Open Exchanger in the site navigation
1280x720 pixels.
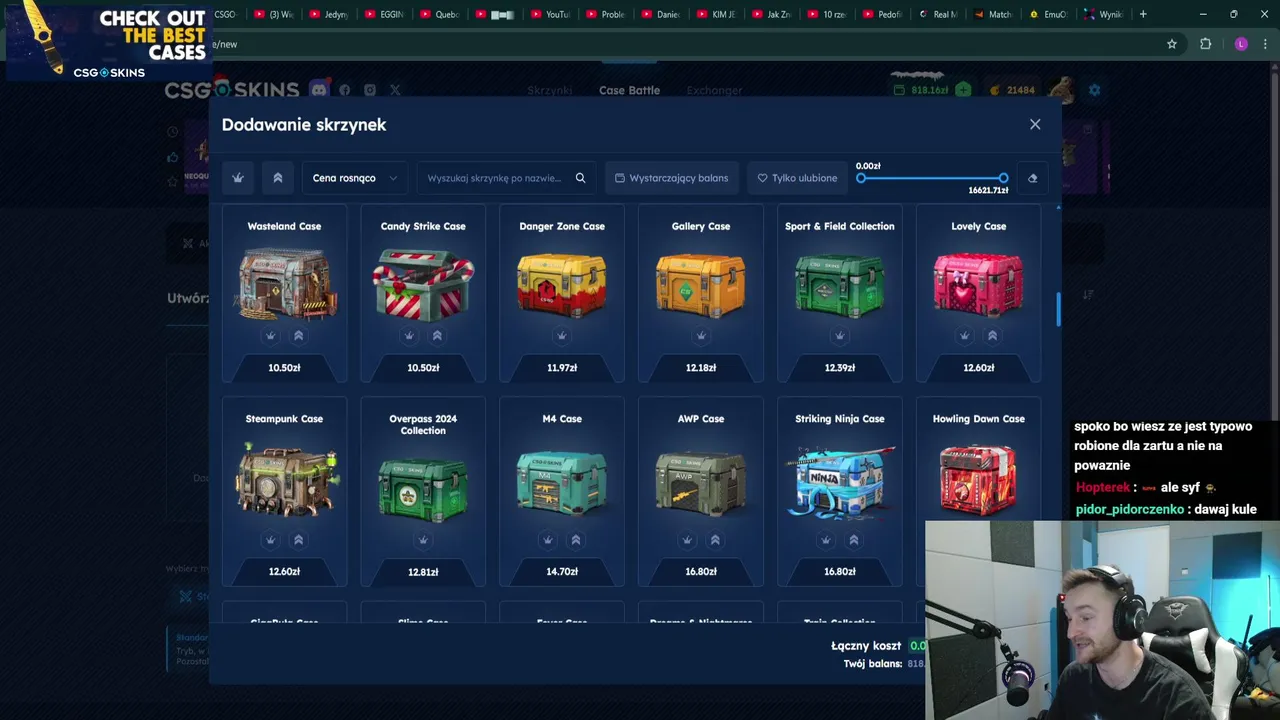point(714,90)
